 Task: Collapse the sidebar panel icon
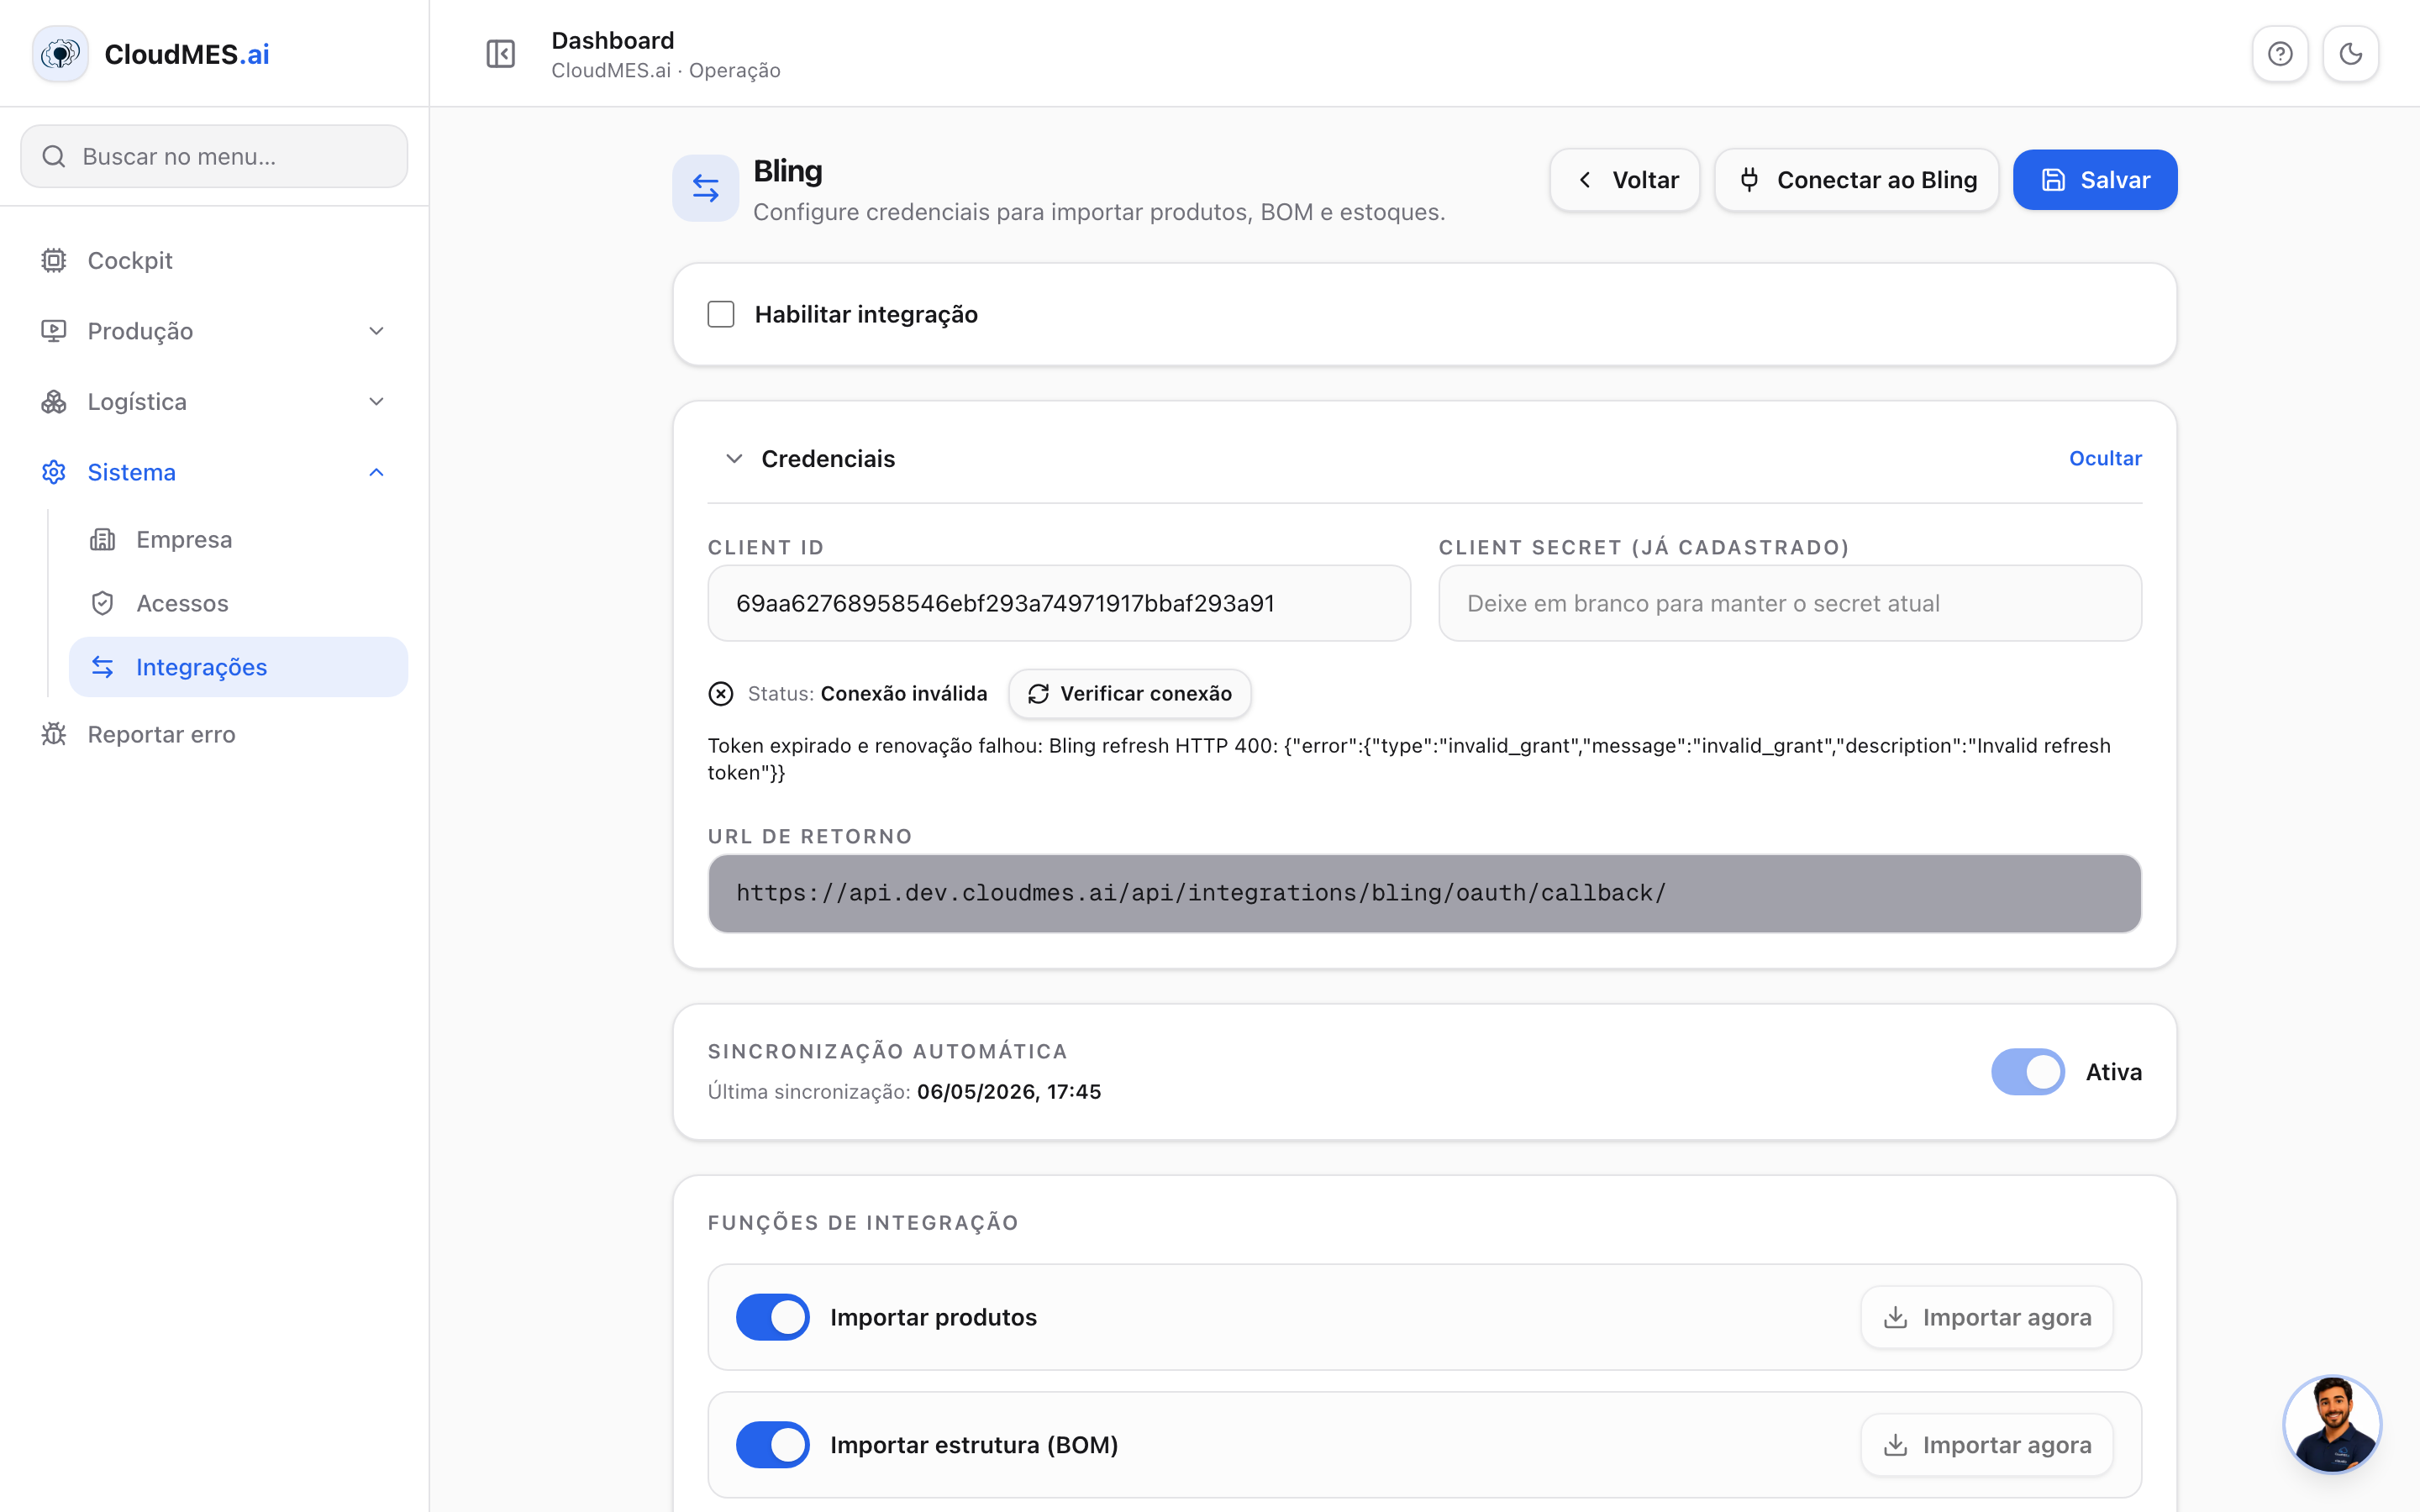(500, 53)
